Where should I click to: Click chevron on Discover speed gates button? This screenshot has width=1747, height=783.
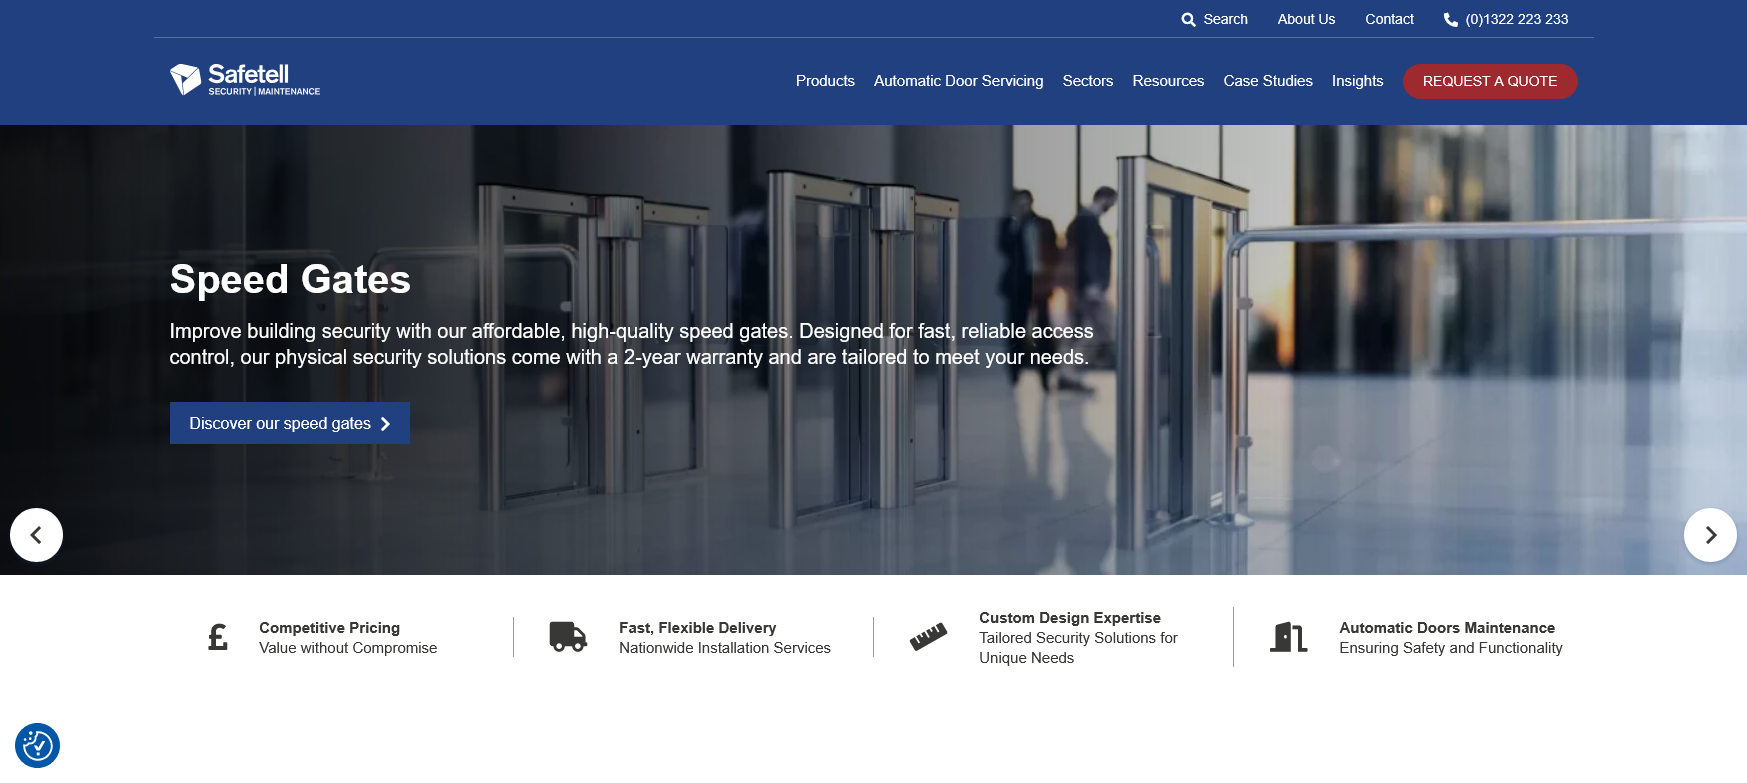click(385, 424)
